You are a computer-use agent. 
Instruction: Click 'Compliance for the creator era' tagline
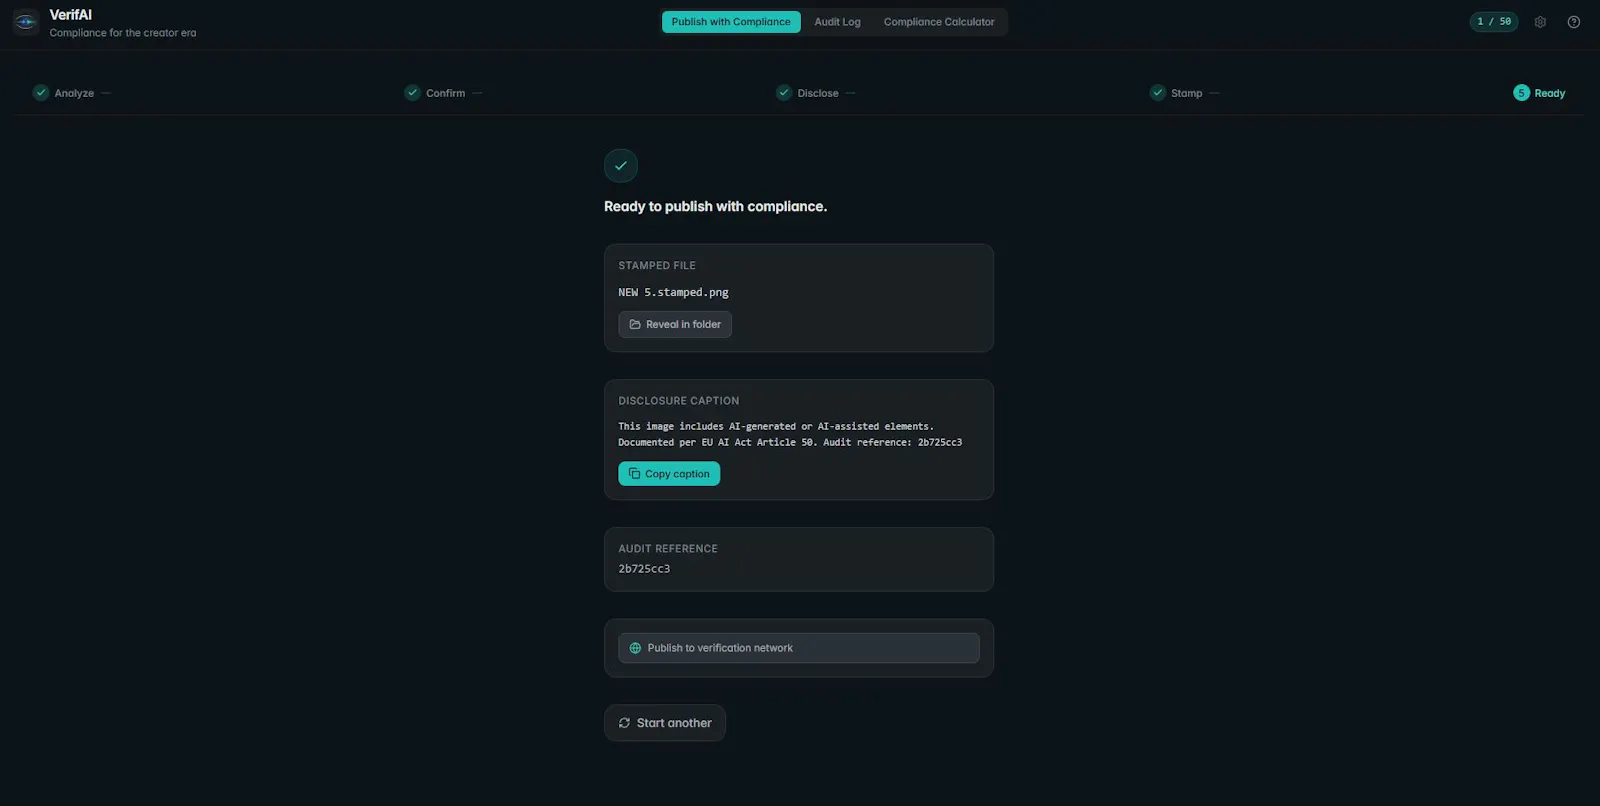click(123, 33)
